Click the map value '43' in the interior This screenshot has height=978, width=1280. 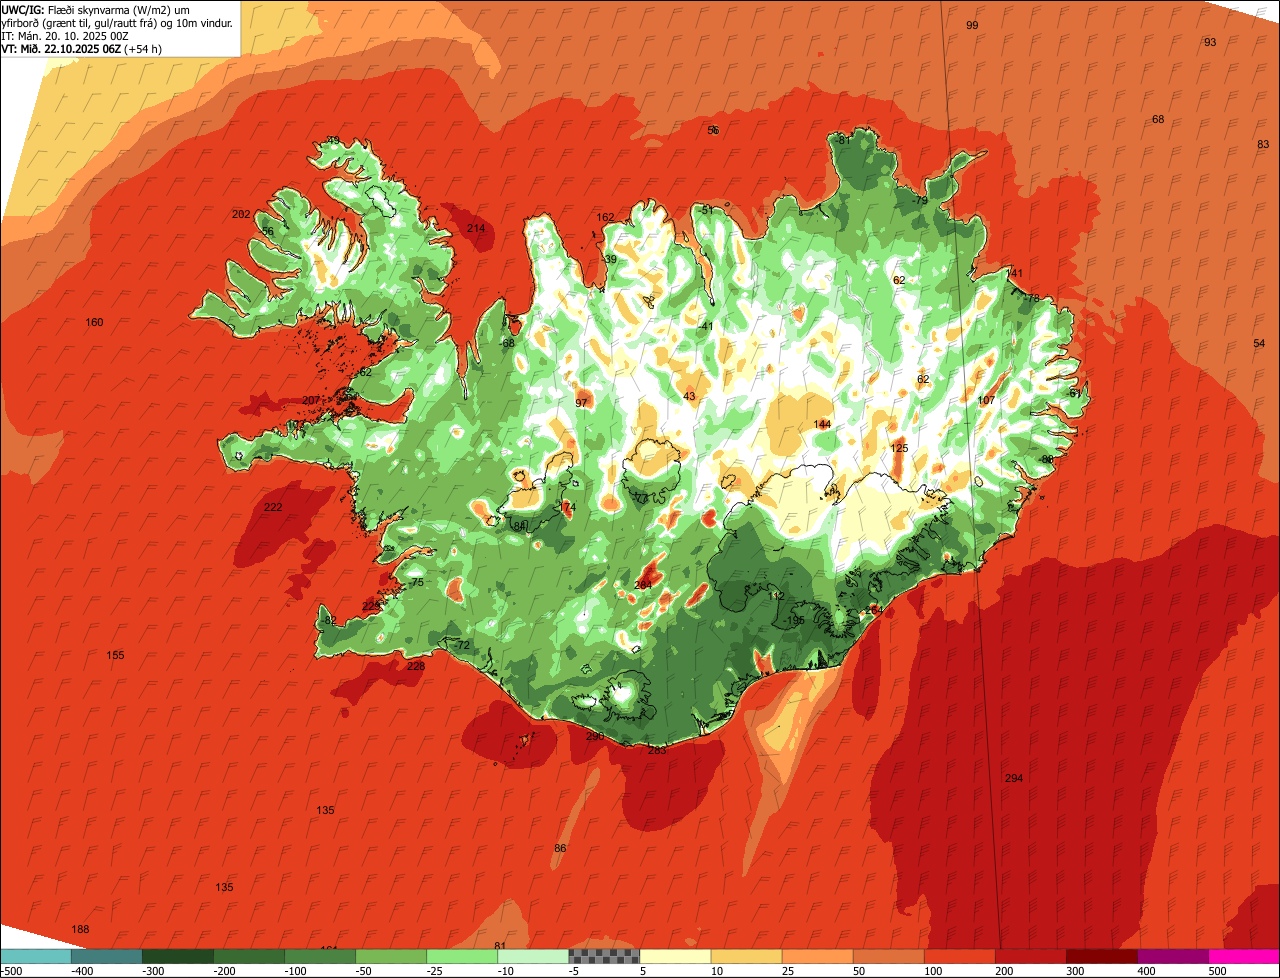tap(689, 396)
